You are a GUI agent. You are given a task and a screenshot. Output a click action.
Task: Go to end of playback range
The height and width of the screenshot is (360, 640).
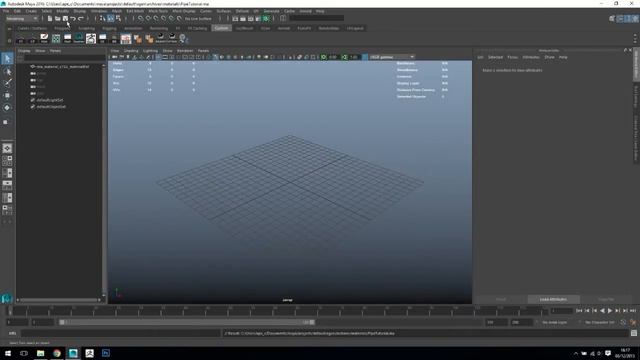(x=633, y=311)
